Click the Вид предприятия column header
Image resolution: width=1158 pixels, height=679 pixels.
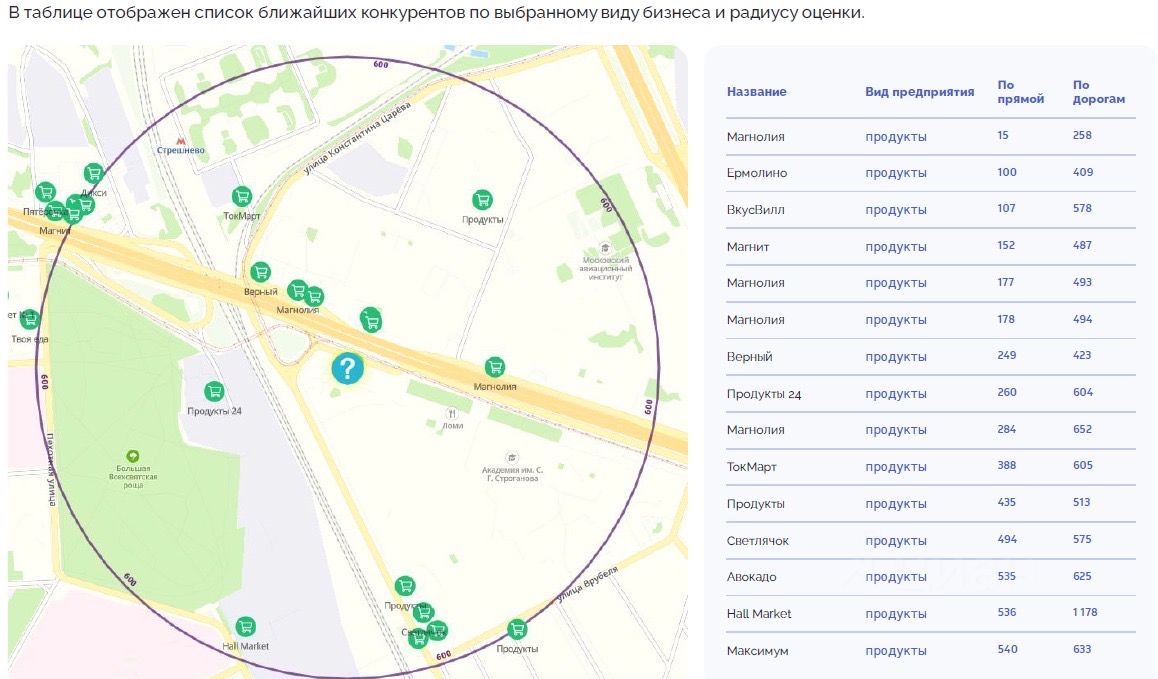click(x=919, y=92)
